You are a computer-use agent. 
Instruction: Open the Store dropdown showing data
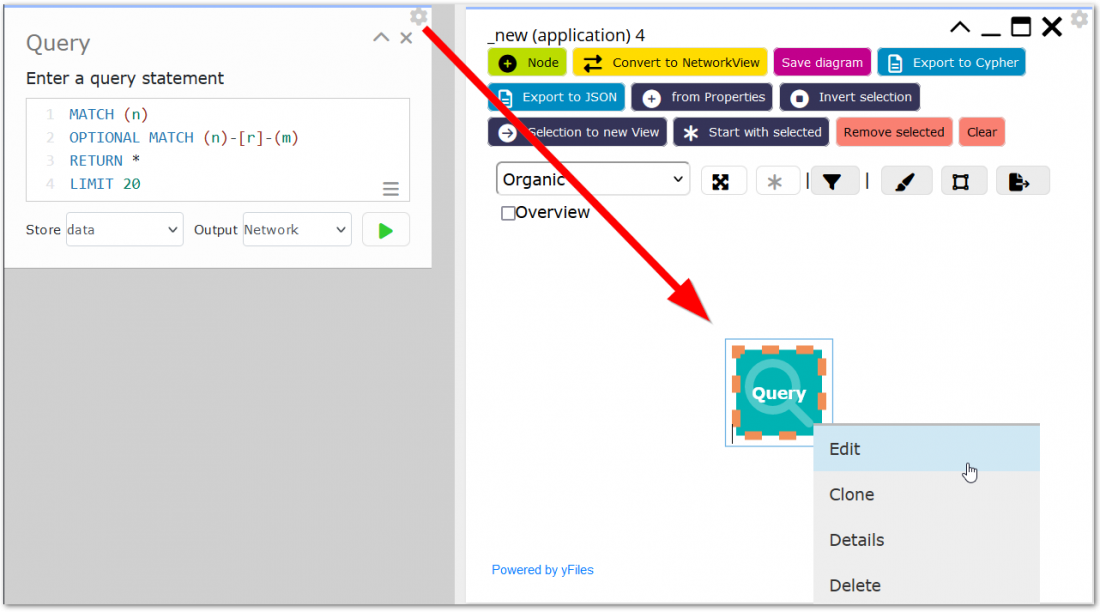(124, 229)
